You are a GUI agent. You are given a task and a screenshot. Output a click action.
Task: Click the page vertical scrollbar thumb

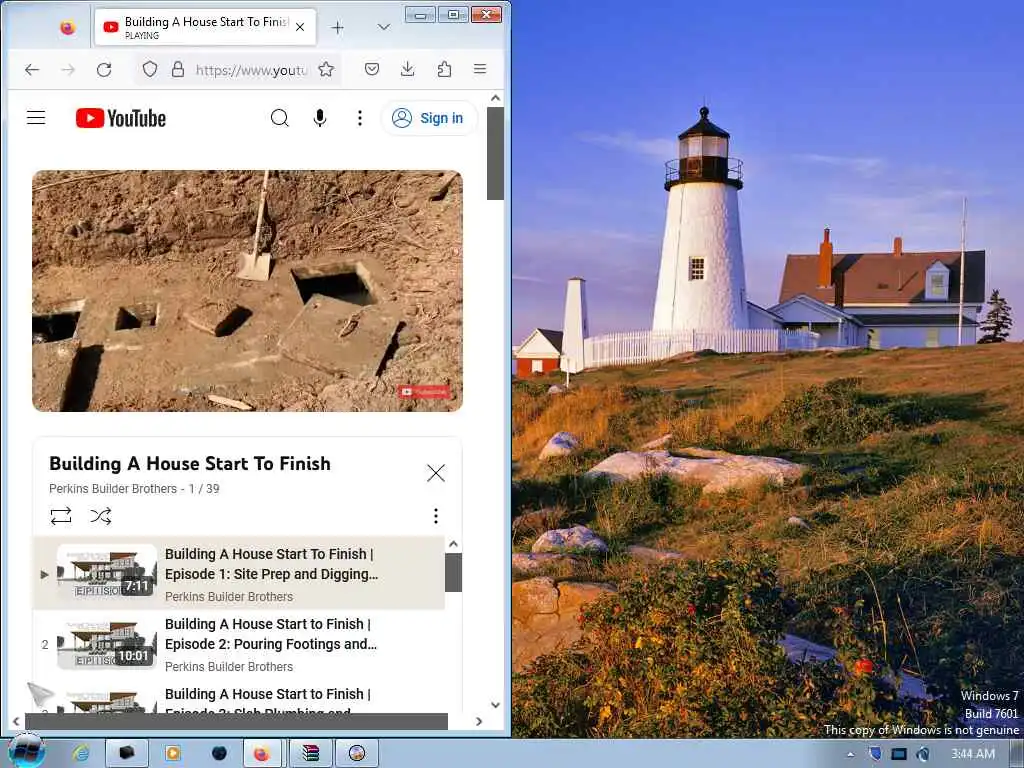click(495, 153)
